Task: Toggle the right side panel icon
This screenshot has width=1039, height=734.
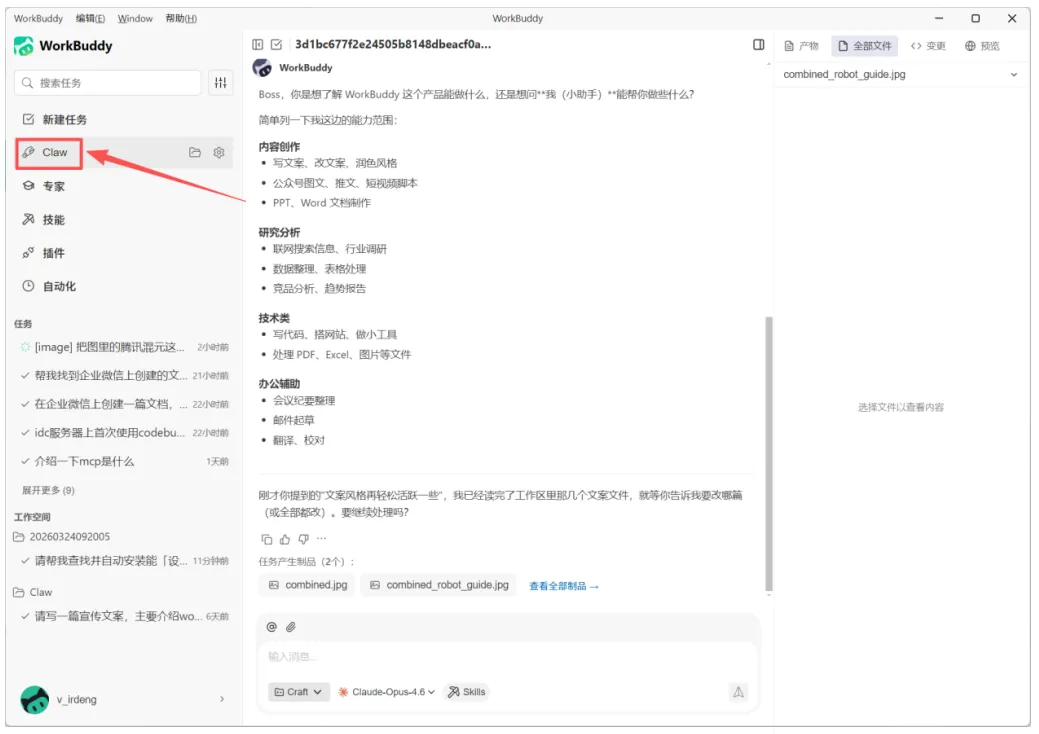Action: [x=759, y=44]
